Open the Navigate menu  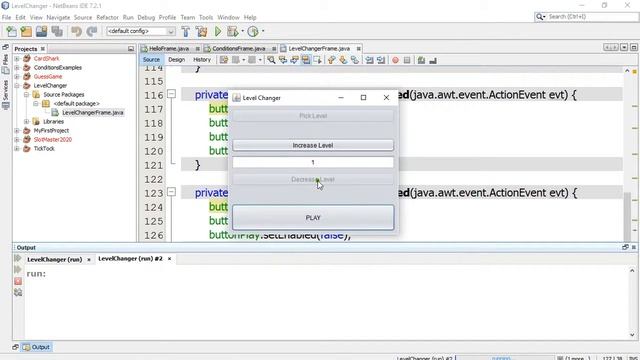pyautogui.click(x=58, y=18)
